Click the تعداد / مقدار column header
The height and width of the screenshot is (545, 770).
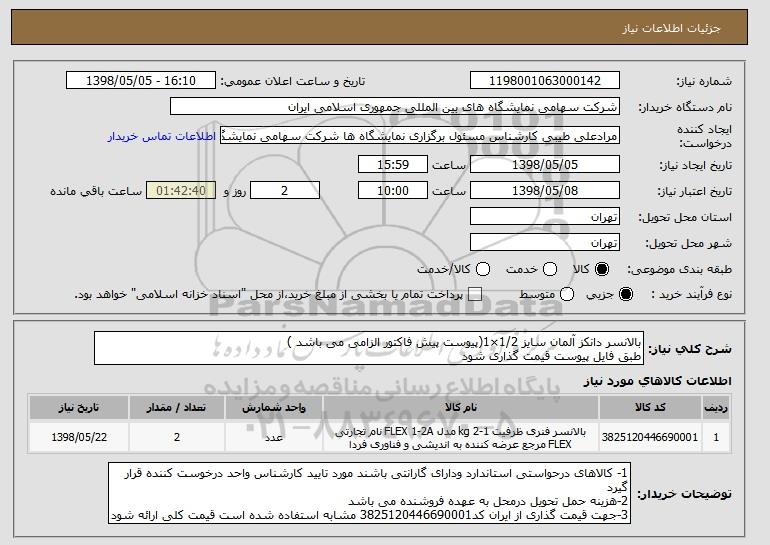pos(177,407)
